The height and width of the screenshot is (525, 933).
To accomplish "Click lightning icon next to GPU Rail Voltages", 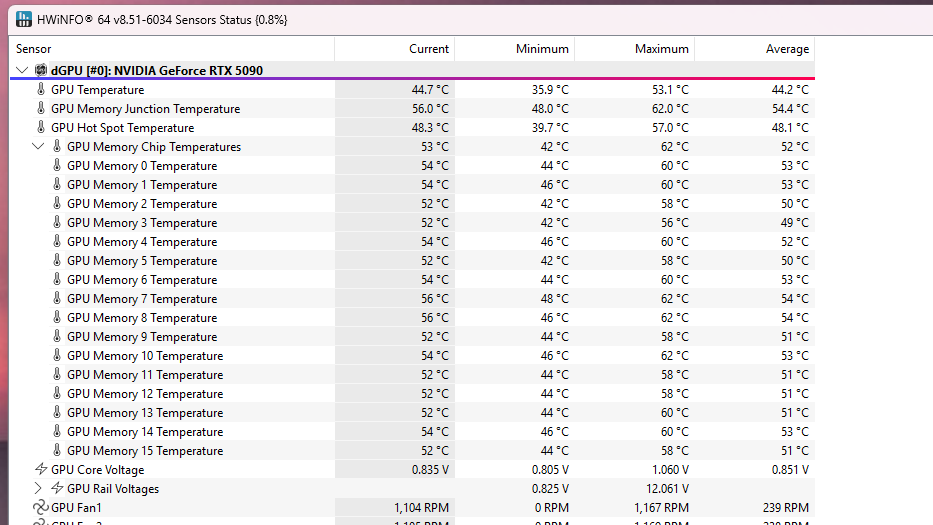I will point(57,488).
